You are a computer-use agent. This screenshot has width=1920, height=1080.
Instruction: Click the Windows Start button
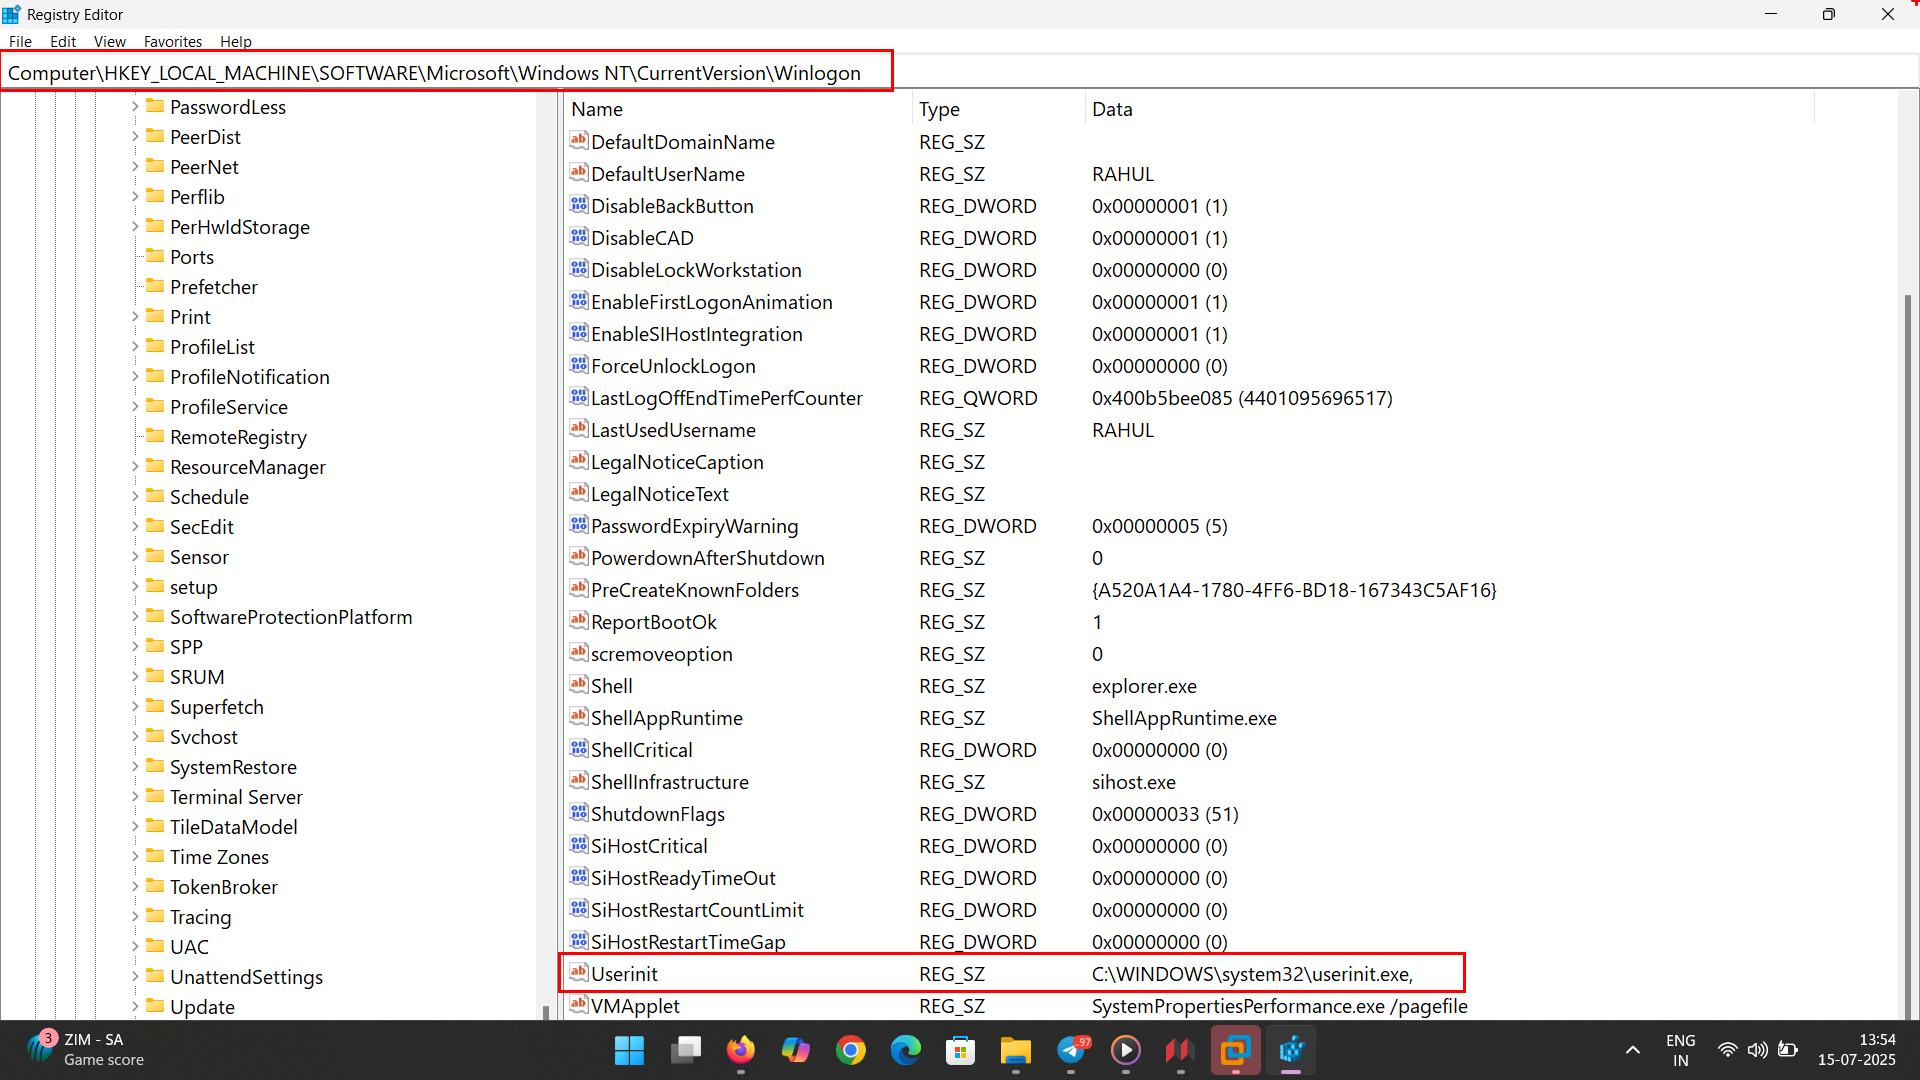[x=629, y=1050]
